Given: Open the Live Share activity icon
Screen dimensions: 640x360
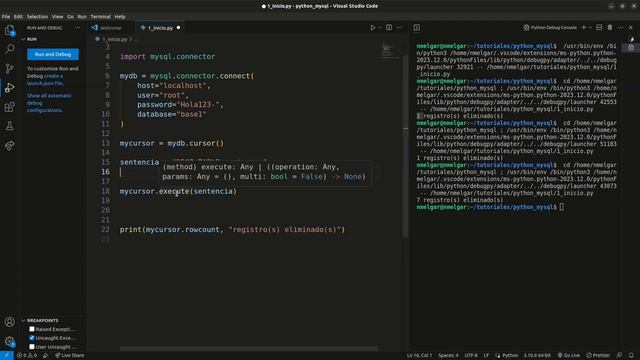Looking at the screenshot, I should (x=9, y=145).
